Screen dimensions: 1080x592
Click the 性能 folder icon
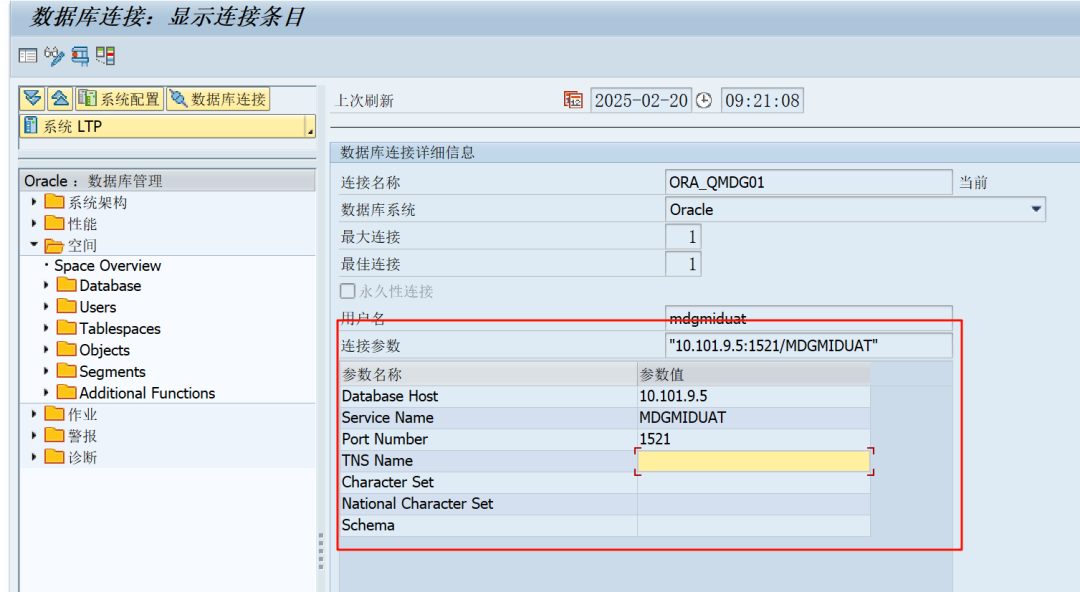(x=54, y=223)
